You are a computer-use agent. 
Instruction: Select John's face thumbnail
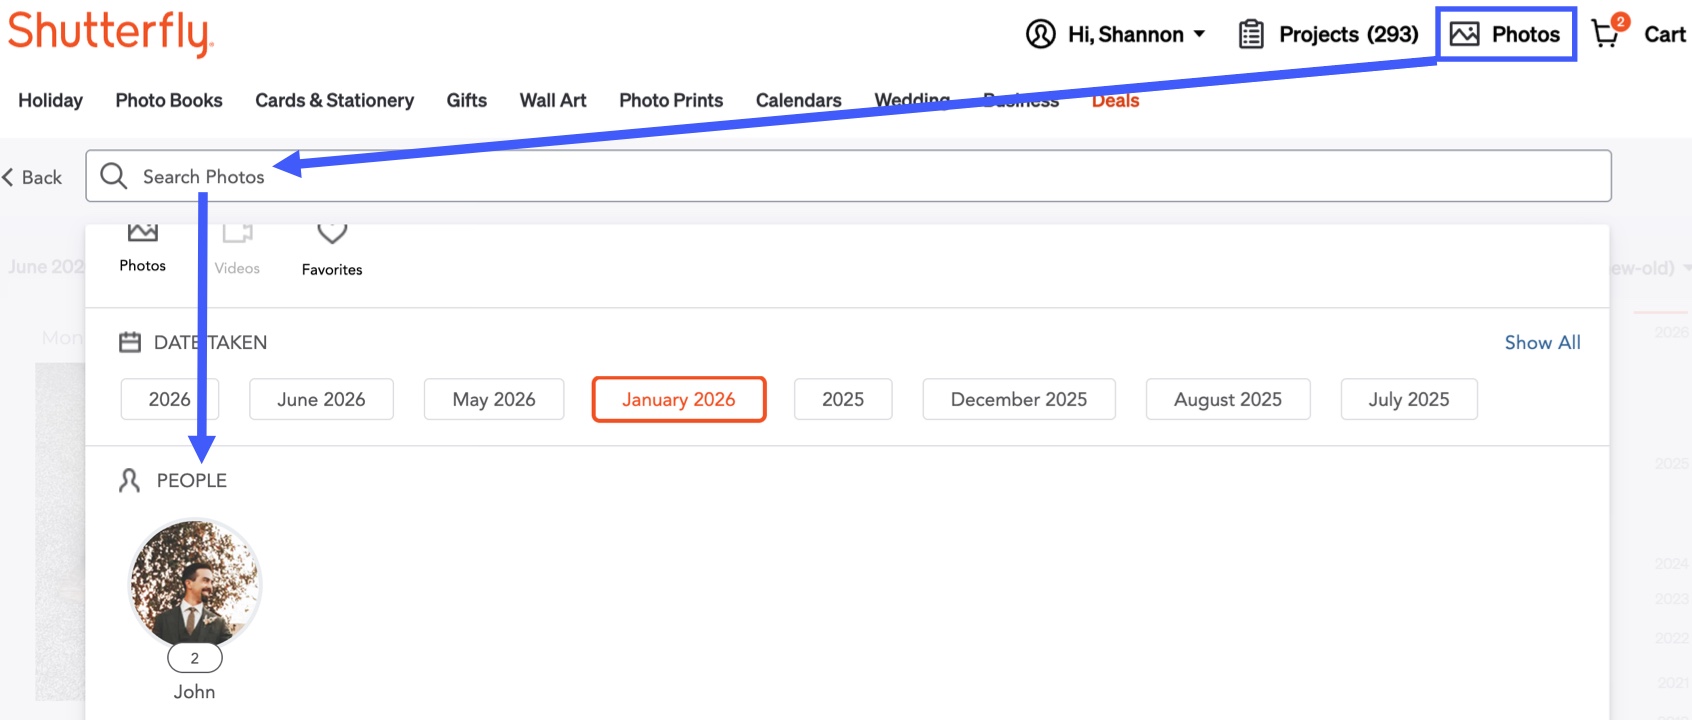pyautogui.click(x=195, y=583)
